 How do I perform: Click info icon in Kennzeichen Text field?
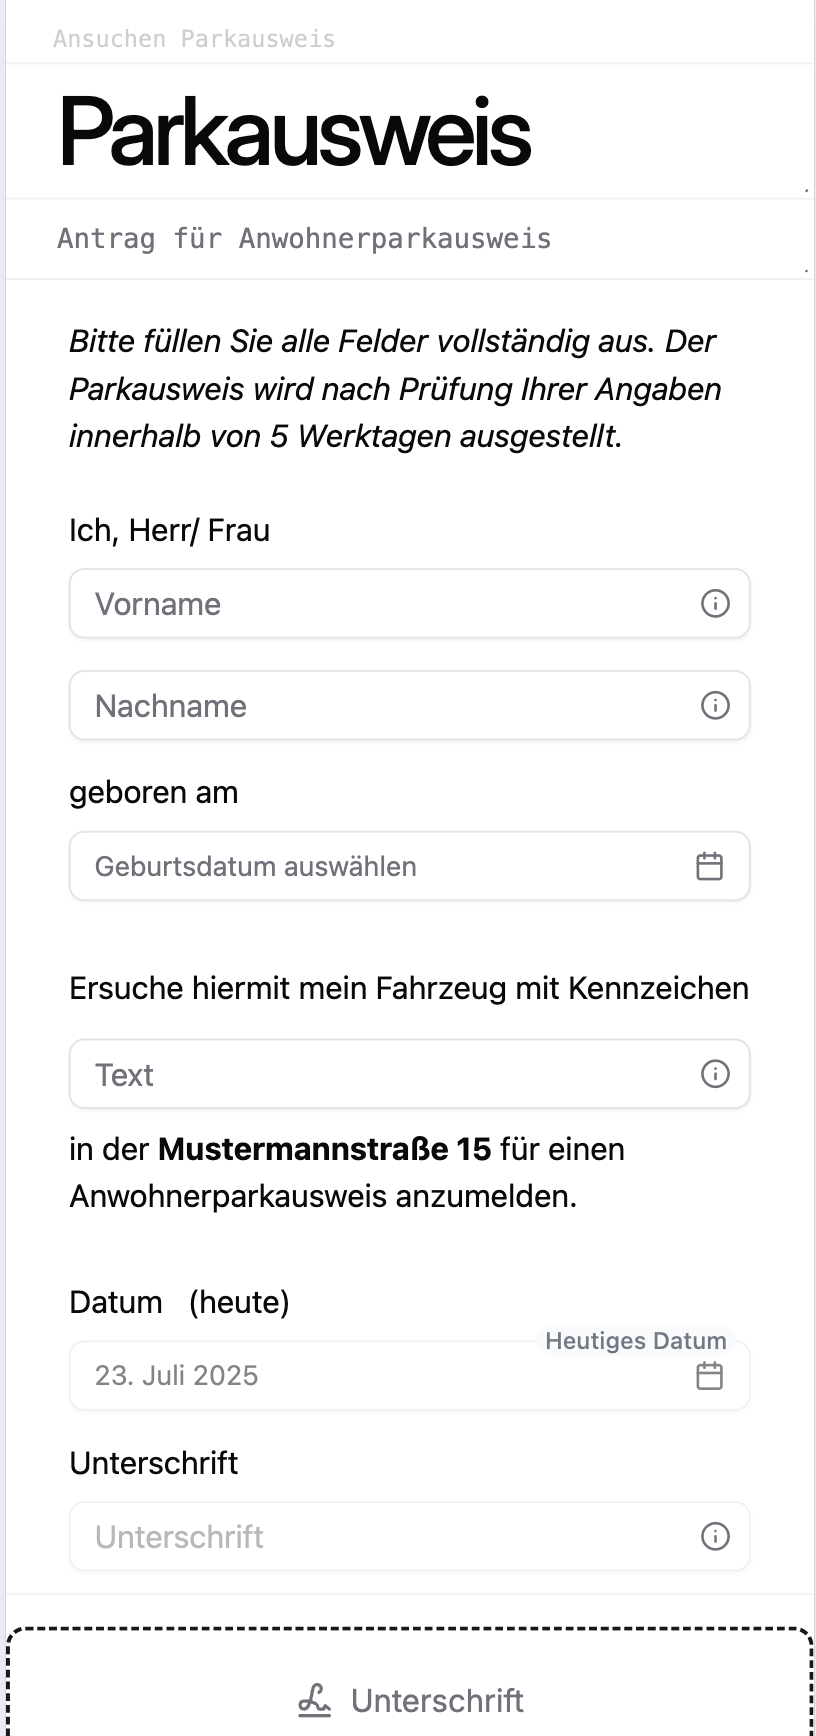pyautogui.click(x=715, y=1074)
